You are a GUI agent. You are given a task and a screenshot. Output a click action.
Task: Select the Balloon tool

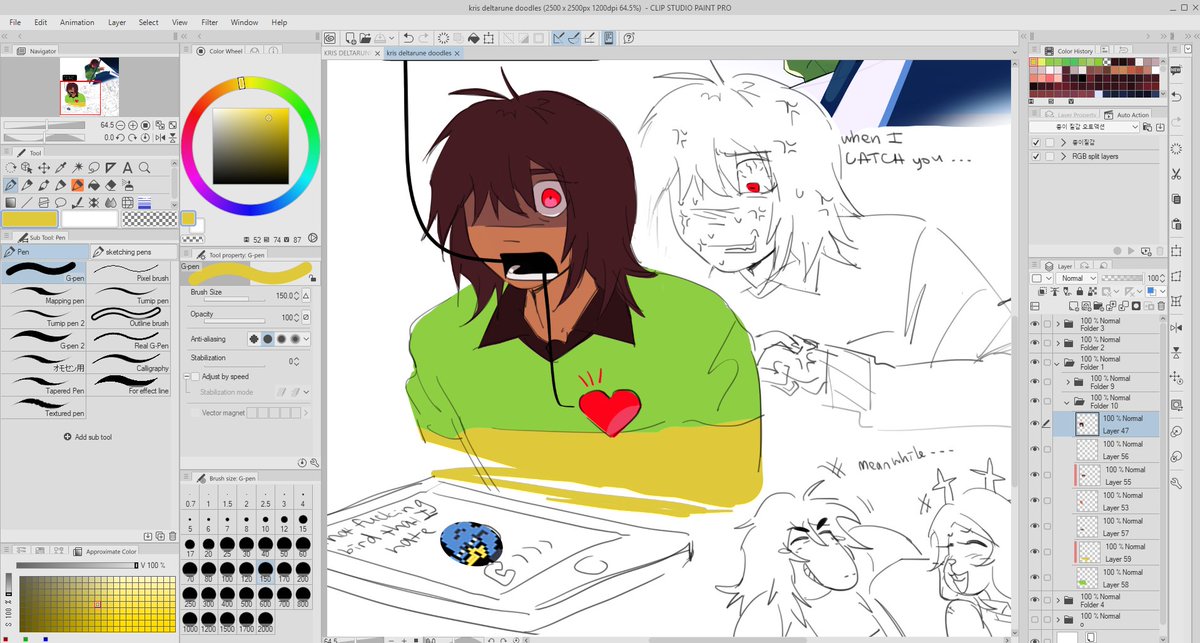(61, 203)
